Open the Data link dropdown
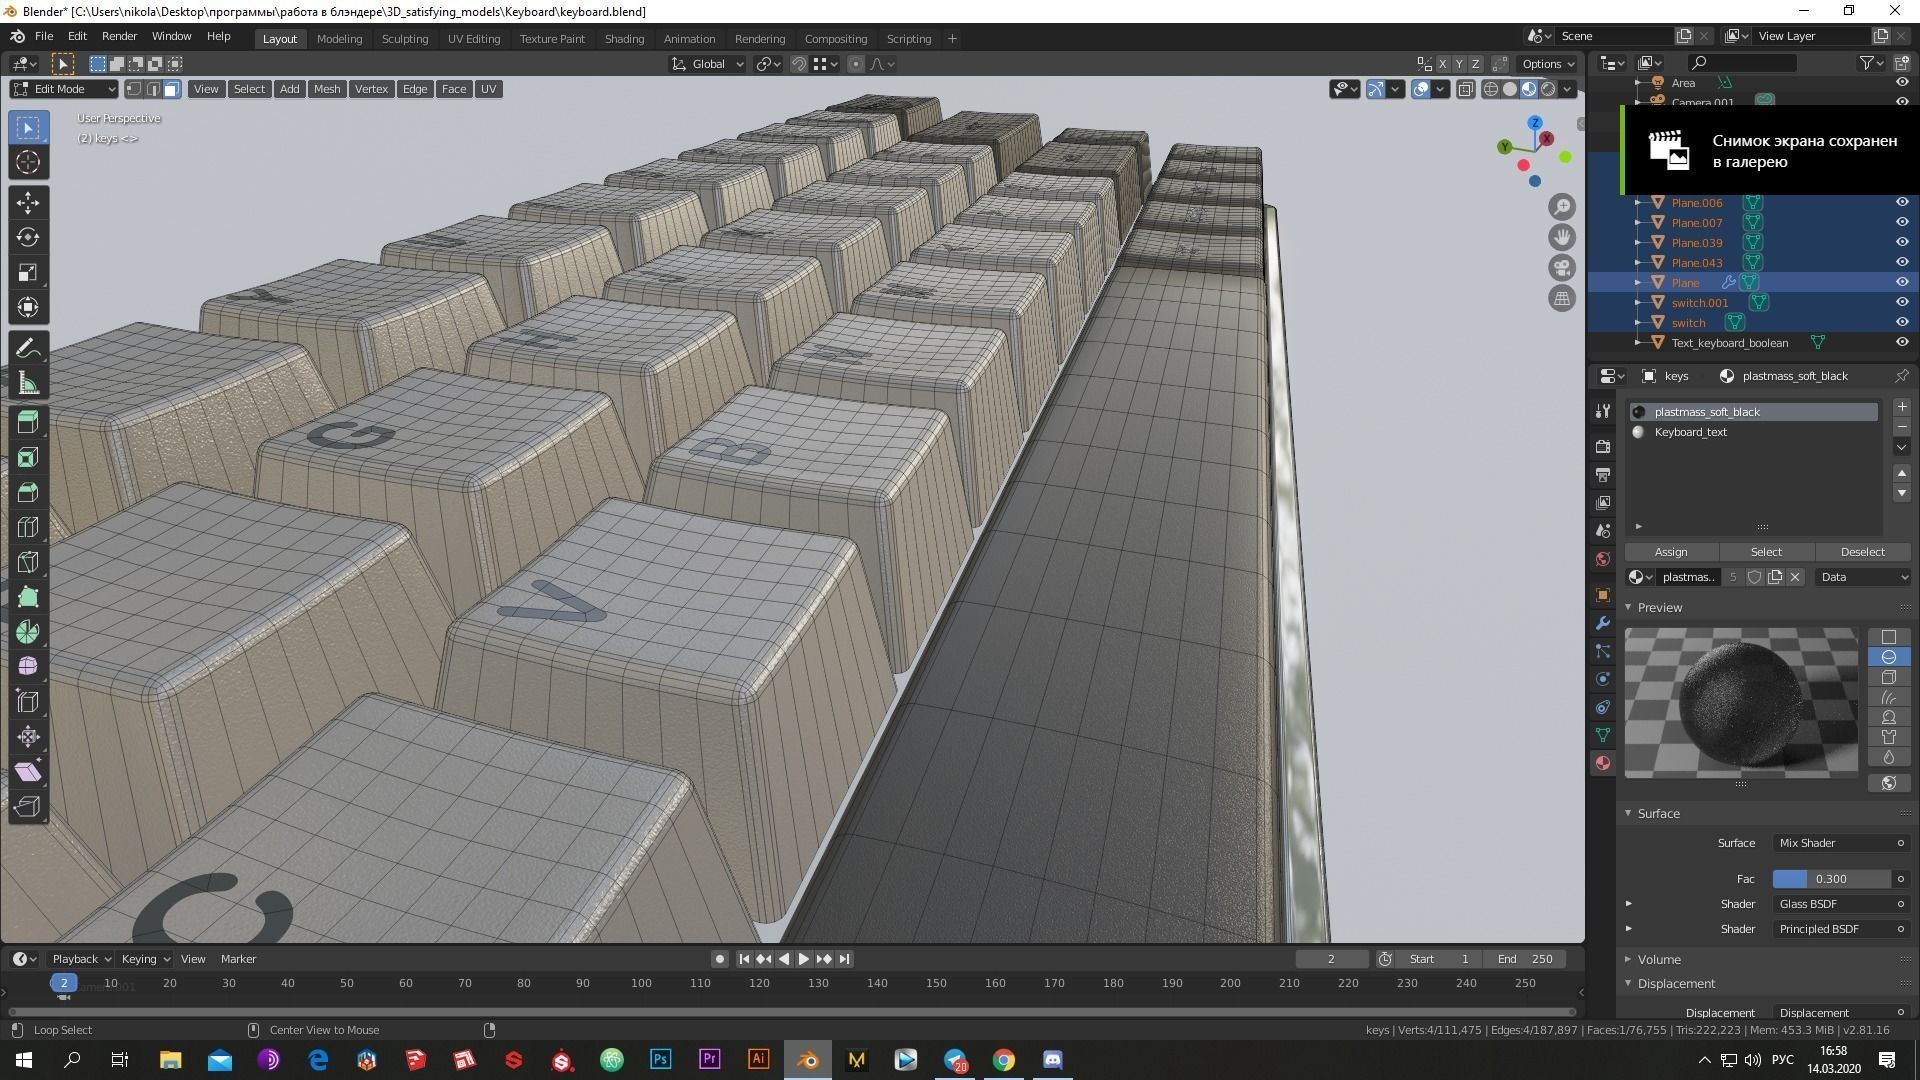1920x1080 pixels. coord(1864,577)
